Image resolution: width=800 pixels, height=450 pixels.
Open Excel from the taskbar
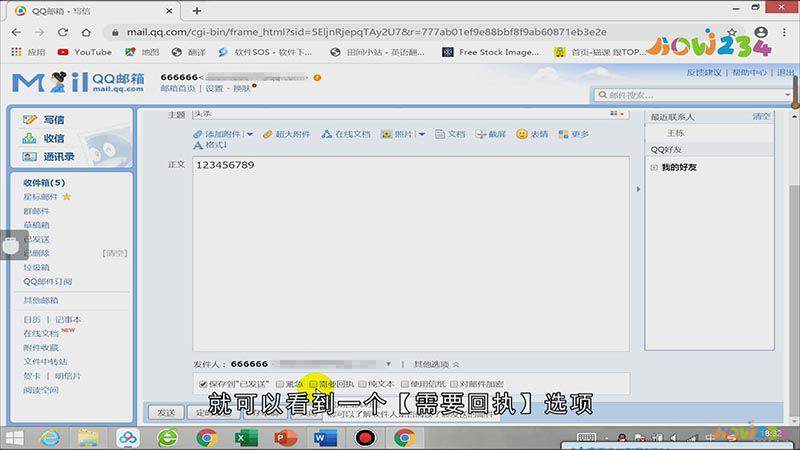pos(246,438)
